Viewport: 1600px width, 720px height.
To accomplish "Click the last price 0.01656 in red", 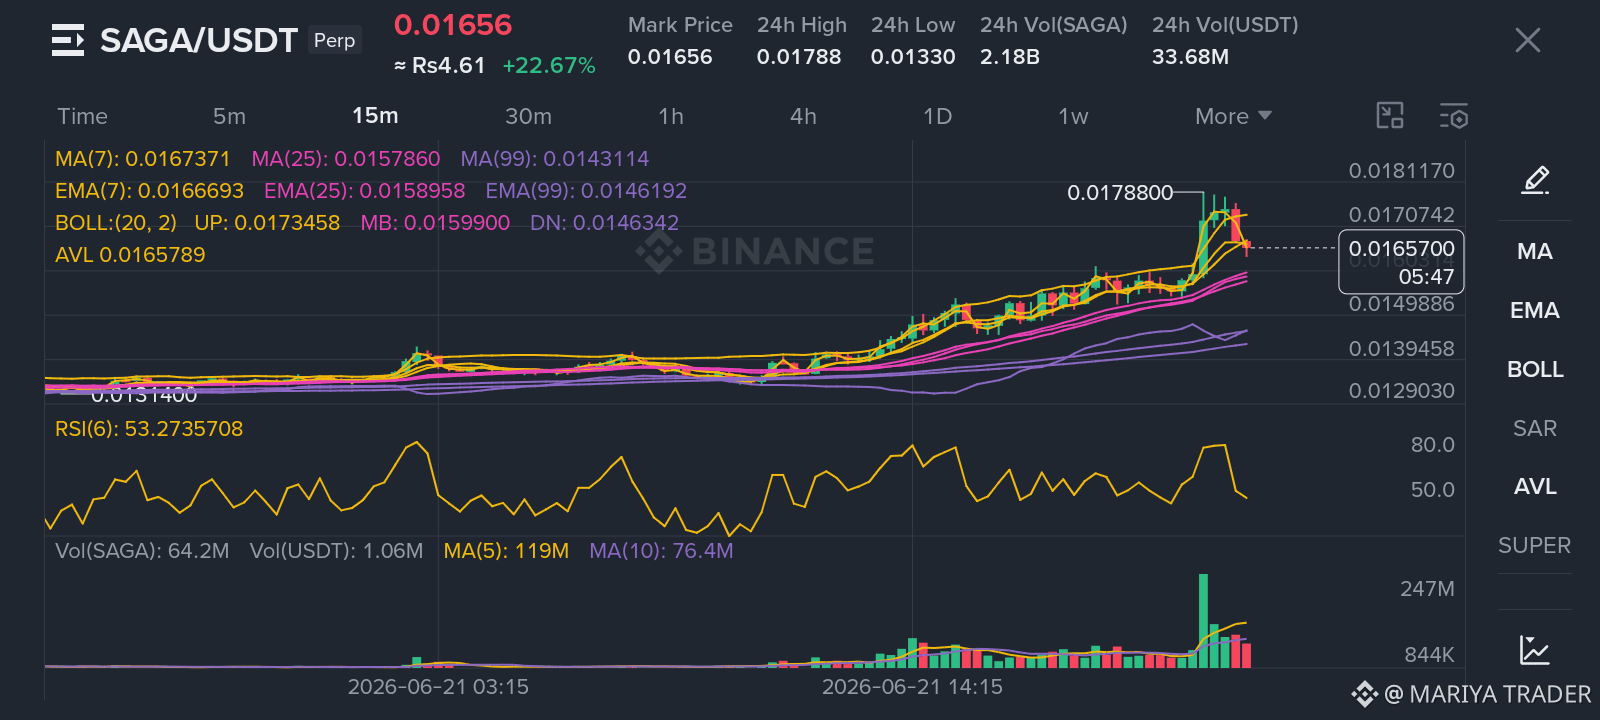I will click(453, 25).
